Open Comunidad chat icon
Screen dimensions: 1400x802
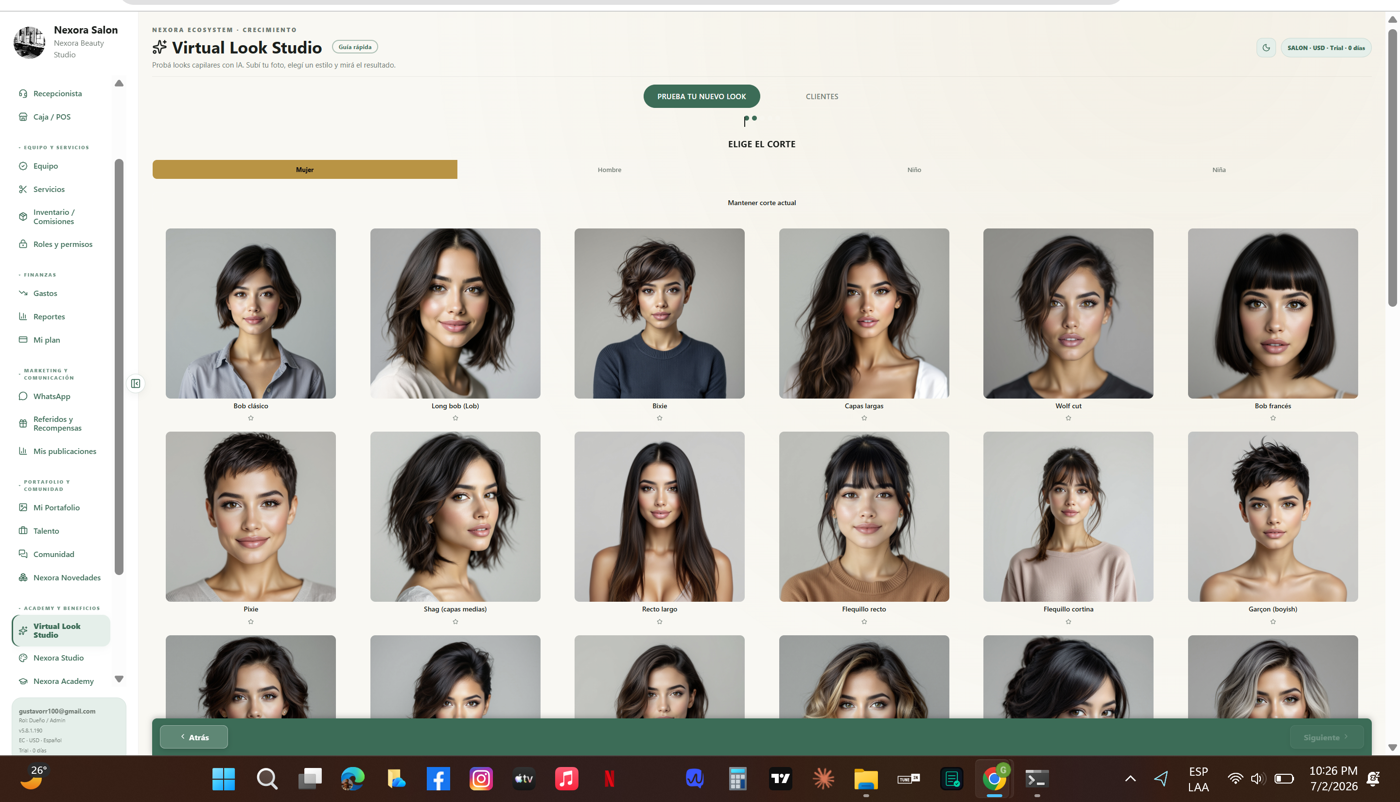click(23, 554)
